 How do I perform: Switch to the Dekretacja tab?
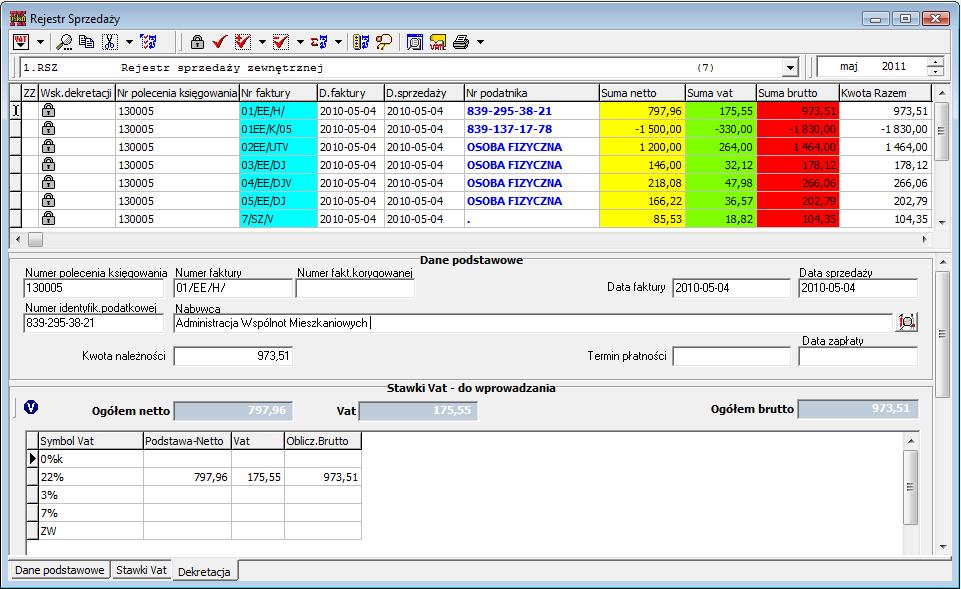(205, 571)
